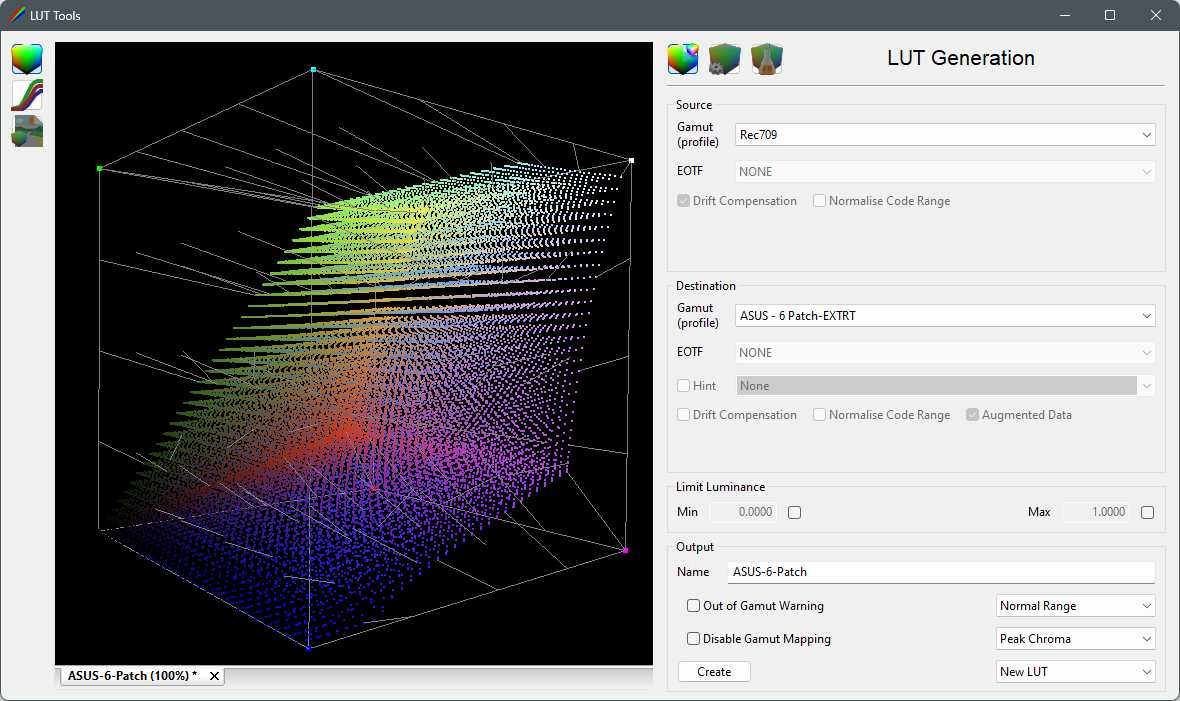Open the LUT settings gear-cube icon
The width and height of the screenshot is (1180, 701).
pos(724,59)
